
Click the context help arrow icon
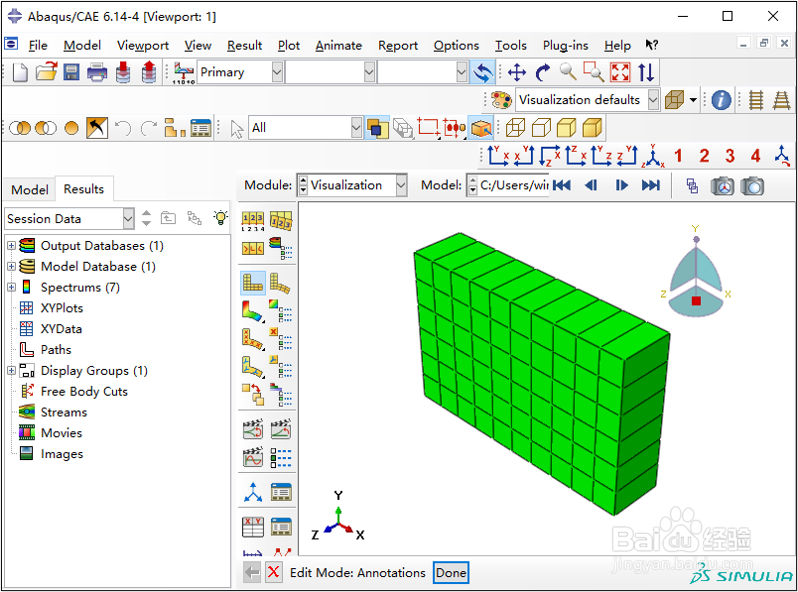click(x=651, y=45)
